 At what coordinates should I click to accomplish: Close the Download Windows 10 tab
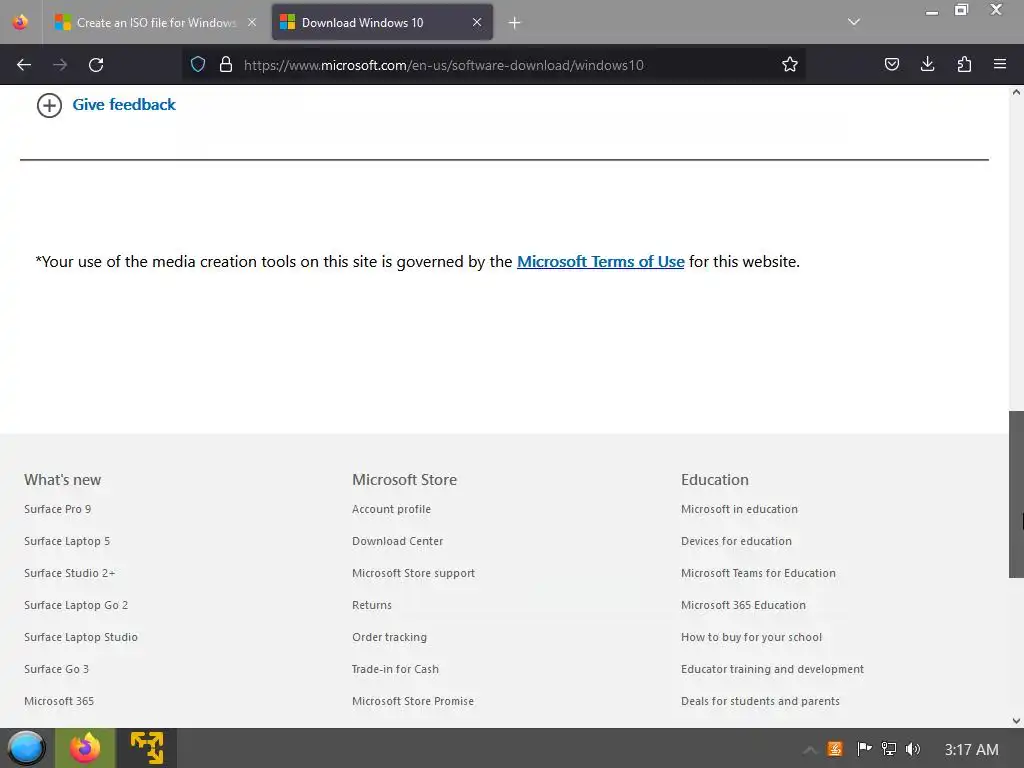click(477, 22)
